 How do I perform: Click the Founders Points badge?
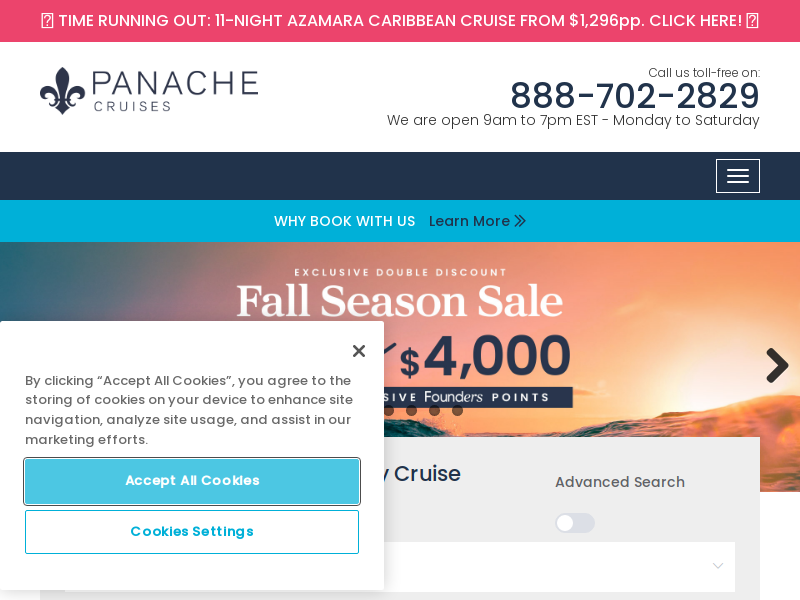tap(478, 397)
